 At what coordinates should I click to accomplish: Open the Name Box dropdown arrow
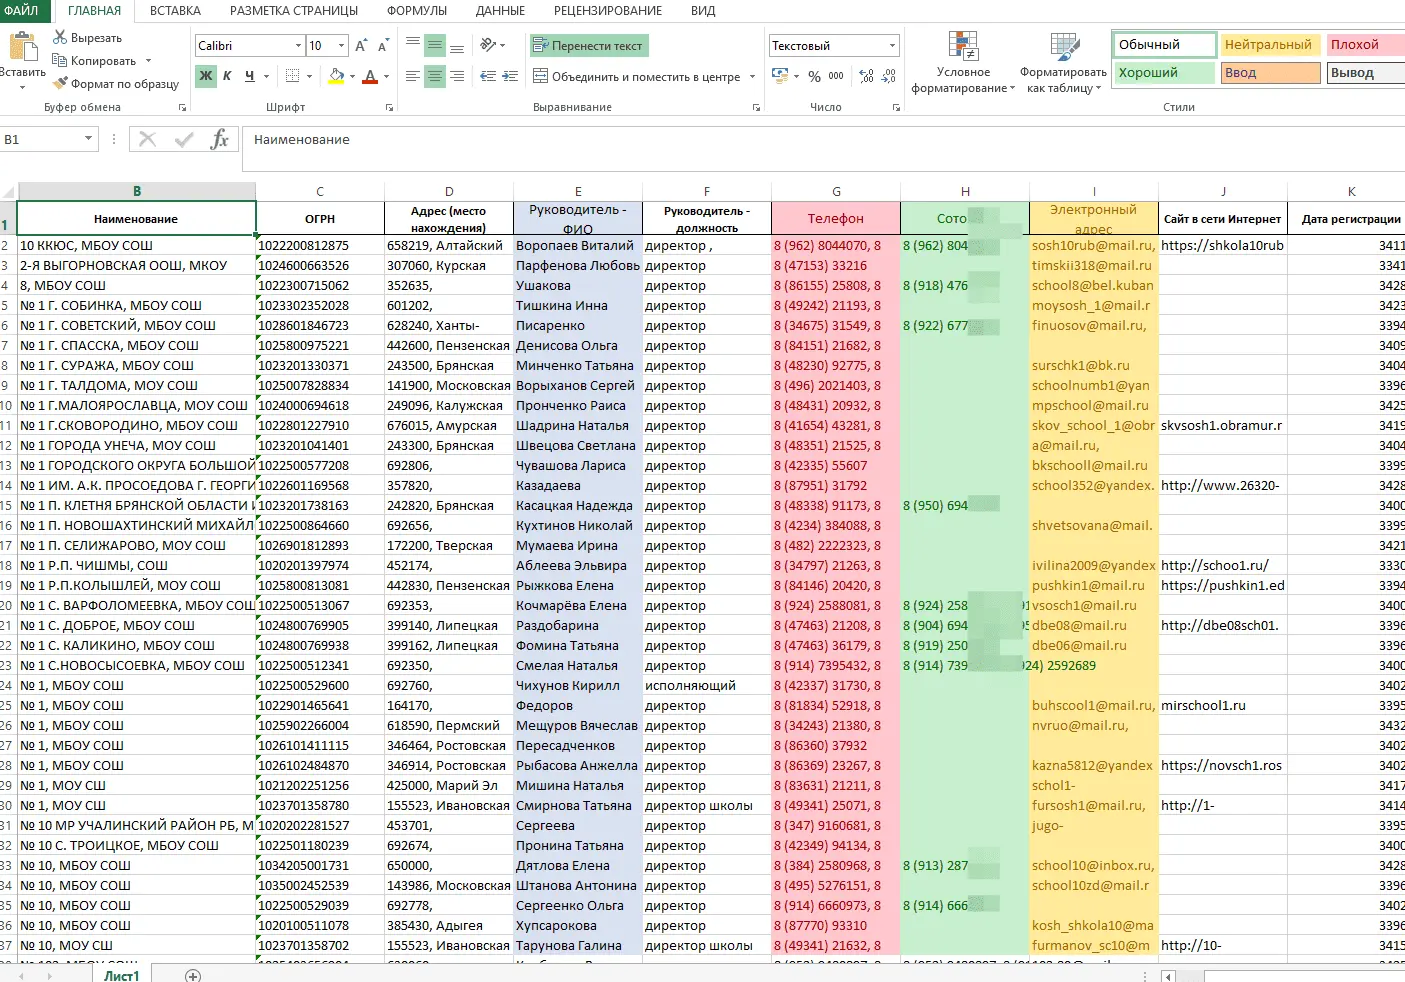coord(88,139)
